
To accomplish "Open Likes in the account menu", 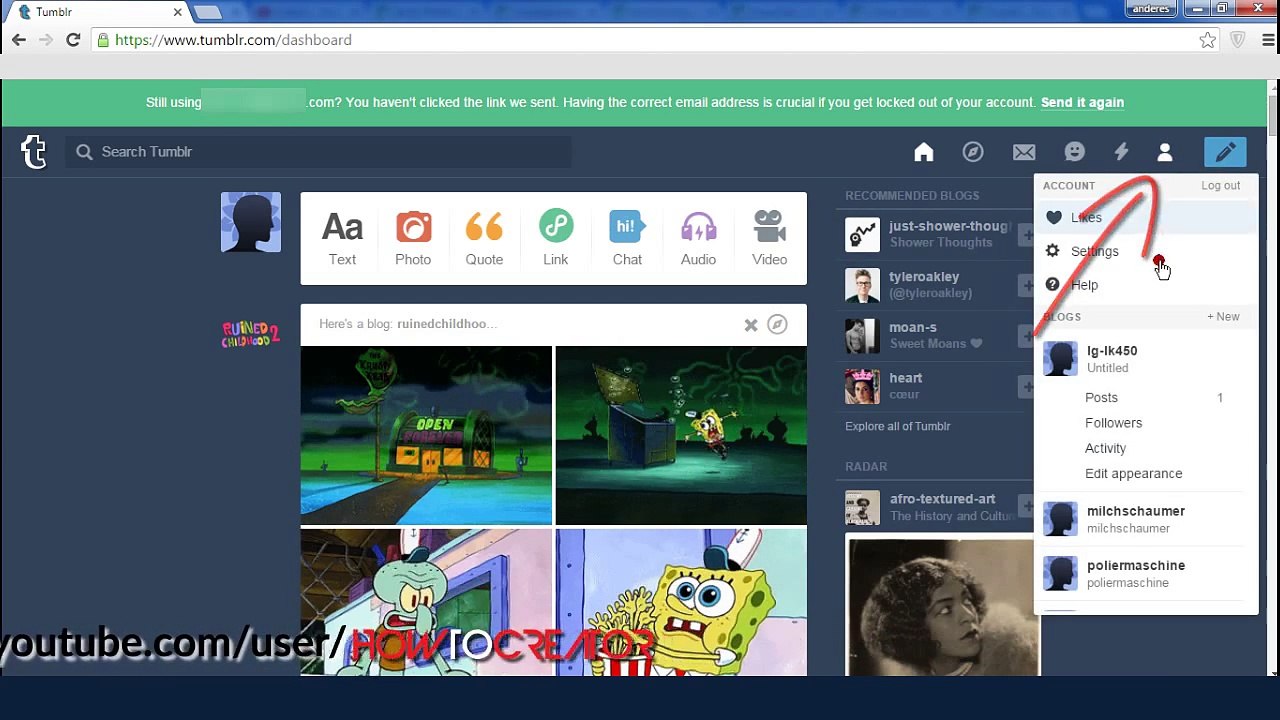I will click(1145, 217).
